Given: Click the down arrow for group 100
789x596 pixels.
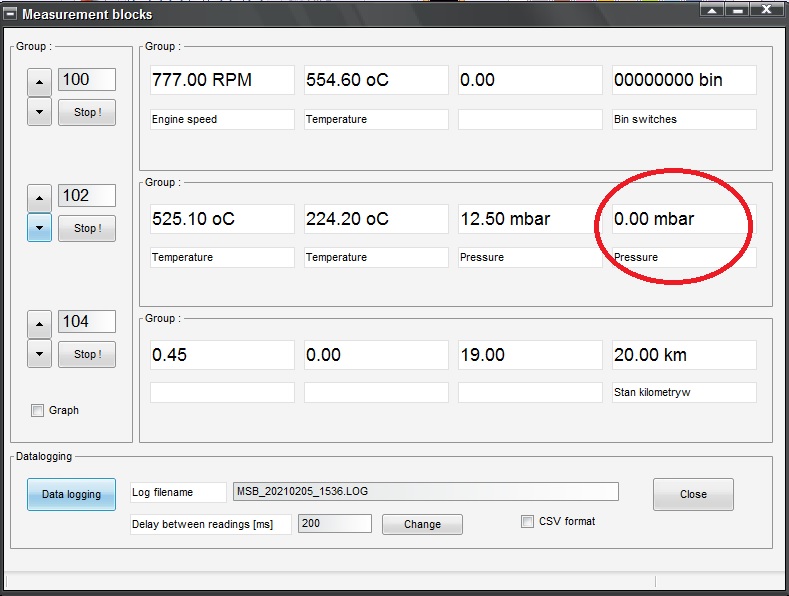Looking at the screenshot, I should (39, 111).
